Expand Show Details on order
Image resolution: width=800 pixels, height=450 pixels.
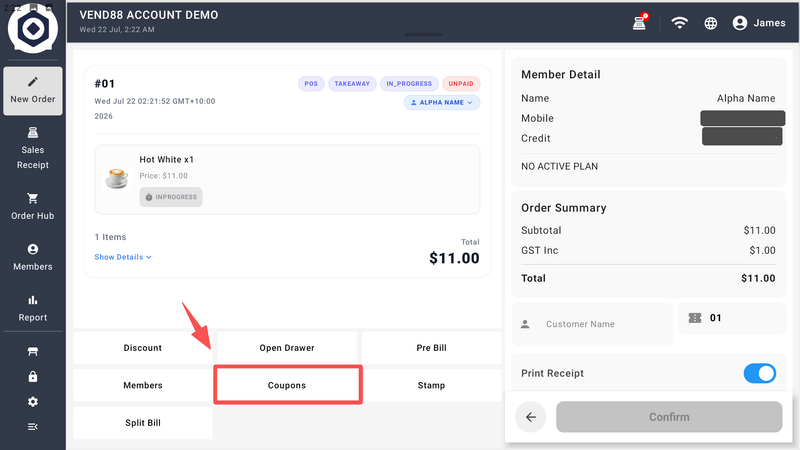[123, 257]
